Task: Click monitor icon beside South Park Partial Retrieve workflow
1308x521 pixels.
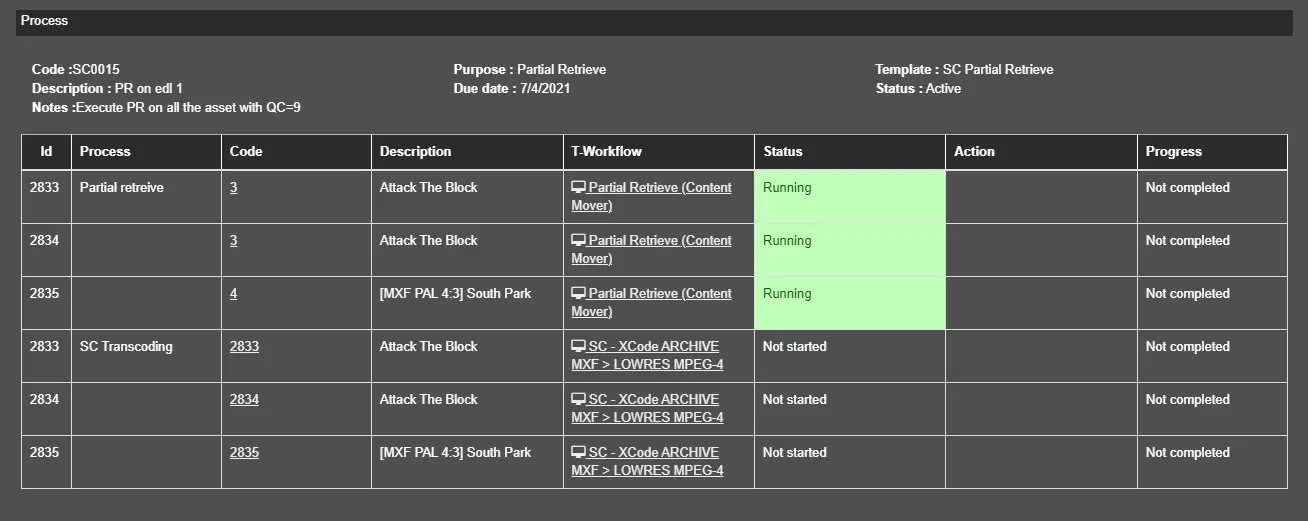Action: coord(578,294)
